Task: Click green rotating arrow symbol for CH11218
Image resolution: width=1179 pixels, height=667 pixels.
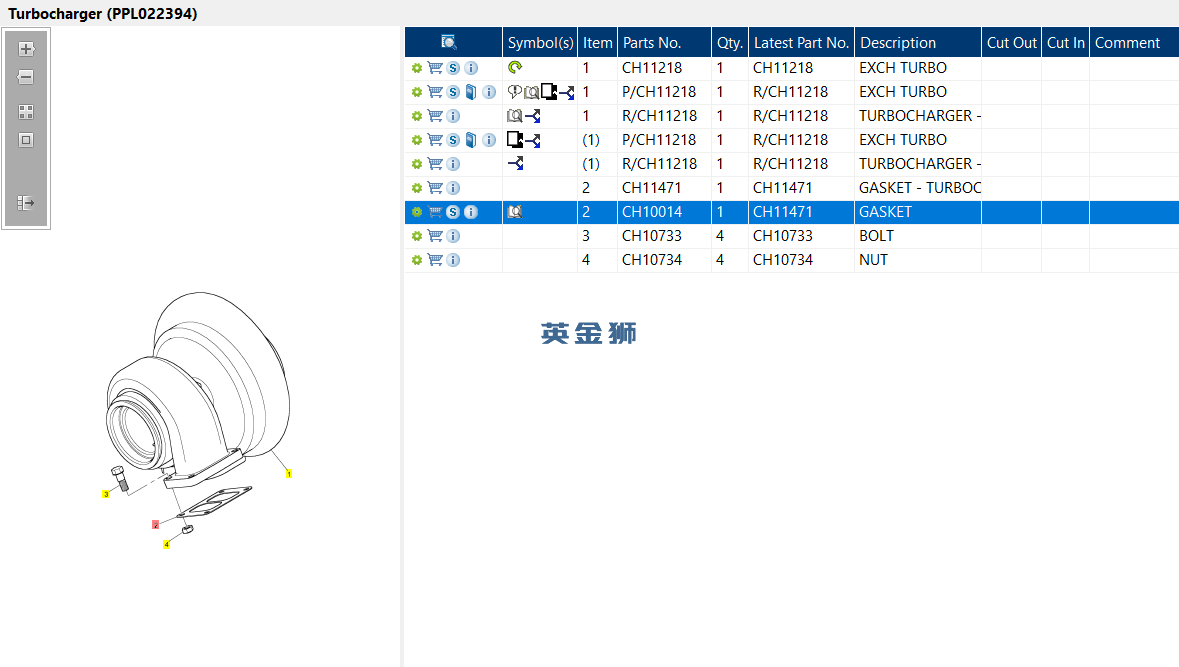Action: (x=515, y=68)
